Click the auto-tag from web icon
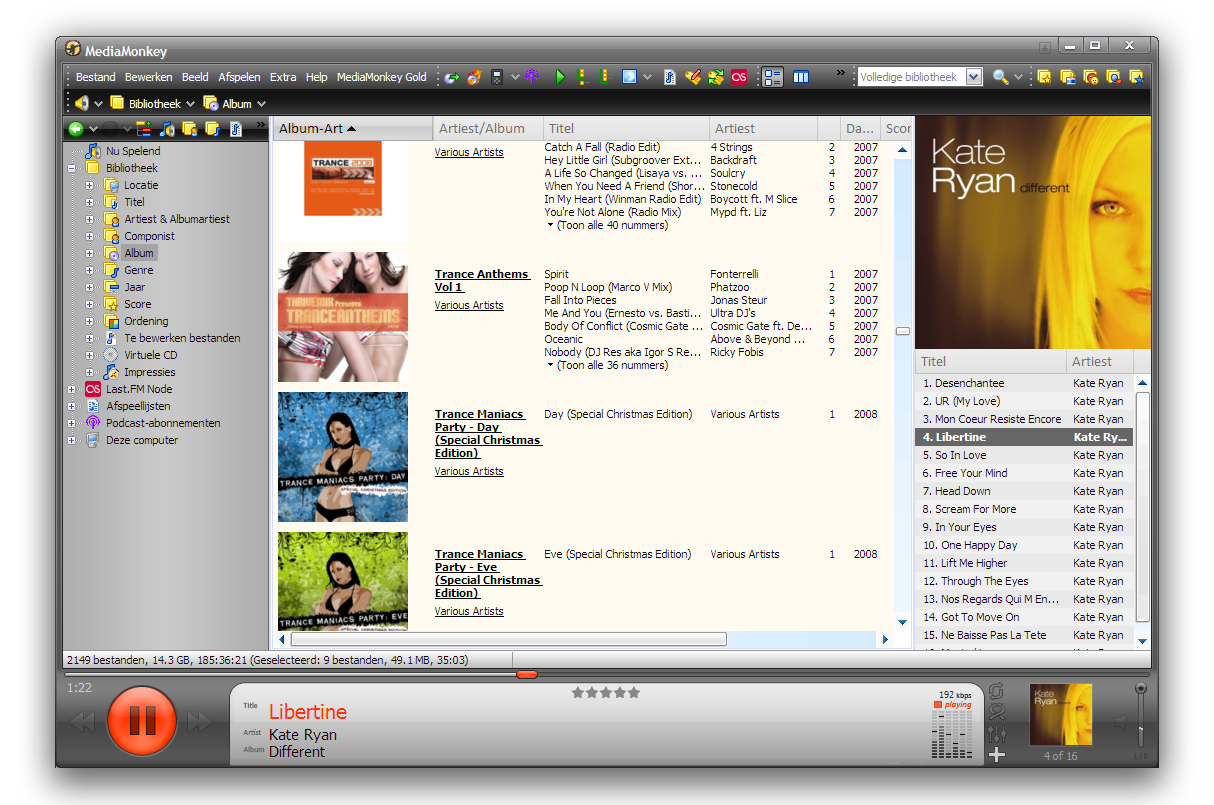This screenshot has height=805, width=1214. [716, 77]
